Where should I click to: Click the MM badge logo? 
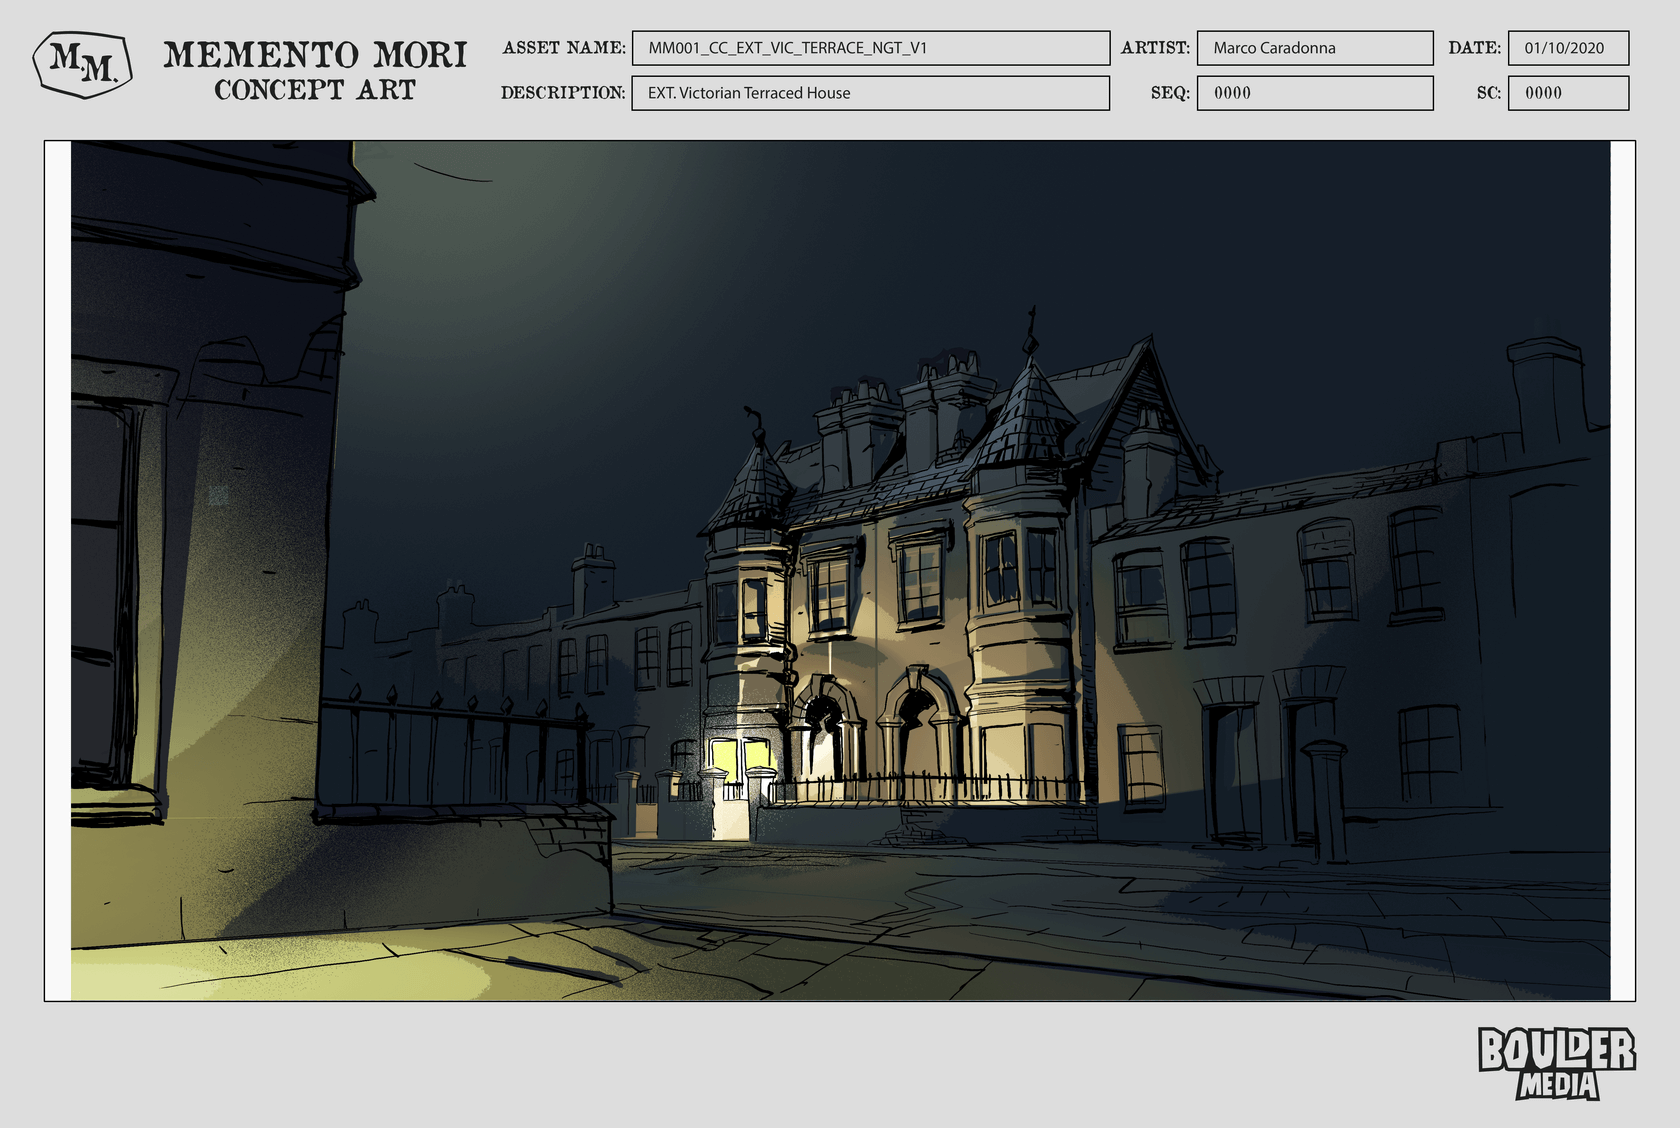coord(82,65)
